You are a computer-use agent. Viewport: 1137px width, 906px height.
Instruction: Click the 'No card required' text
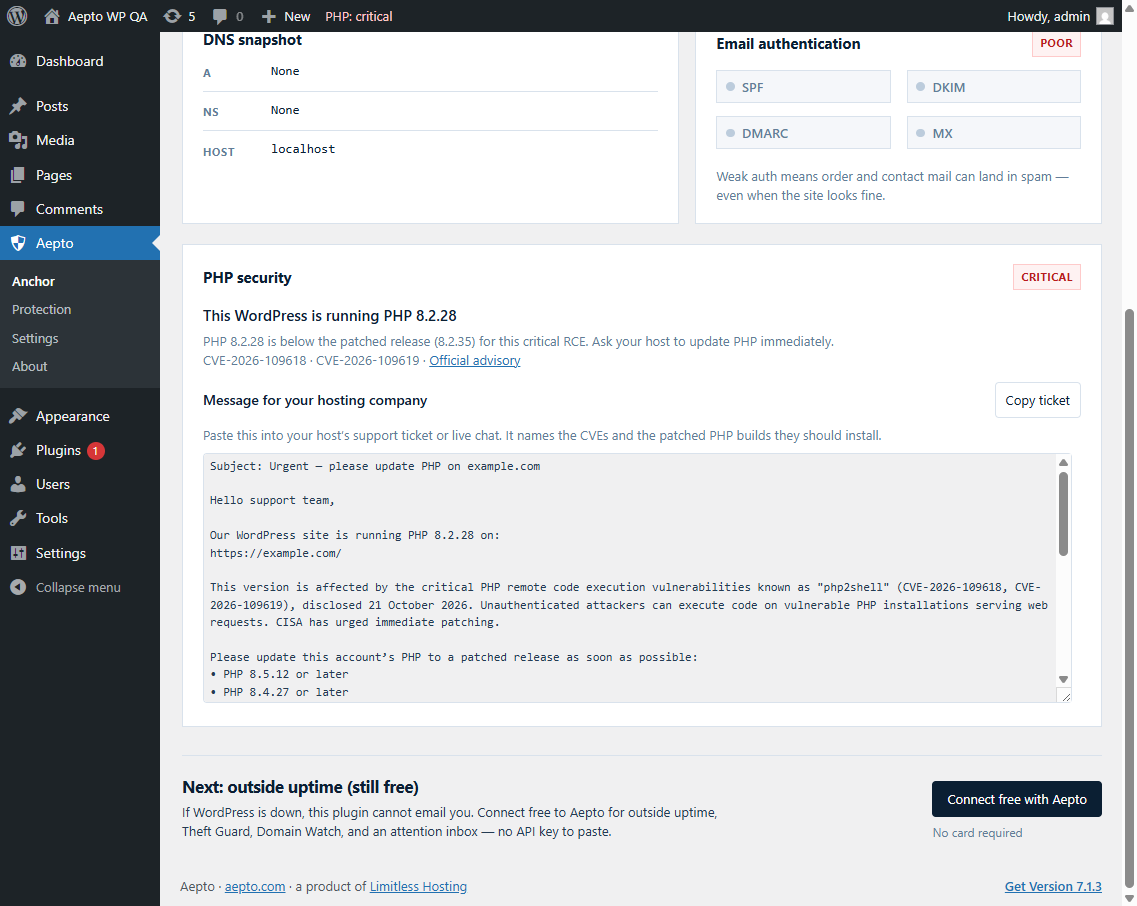pyautogui.click(x=977, y=833)
